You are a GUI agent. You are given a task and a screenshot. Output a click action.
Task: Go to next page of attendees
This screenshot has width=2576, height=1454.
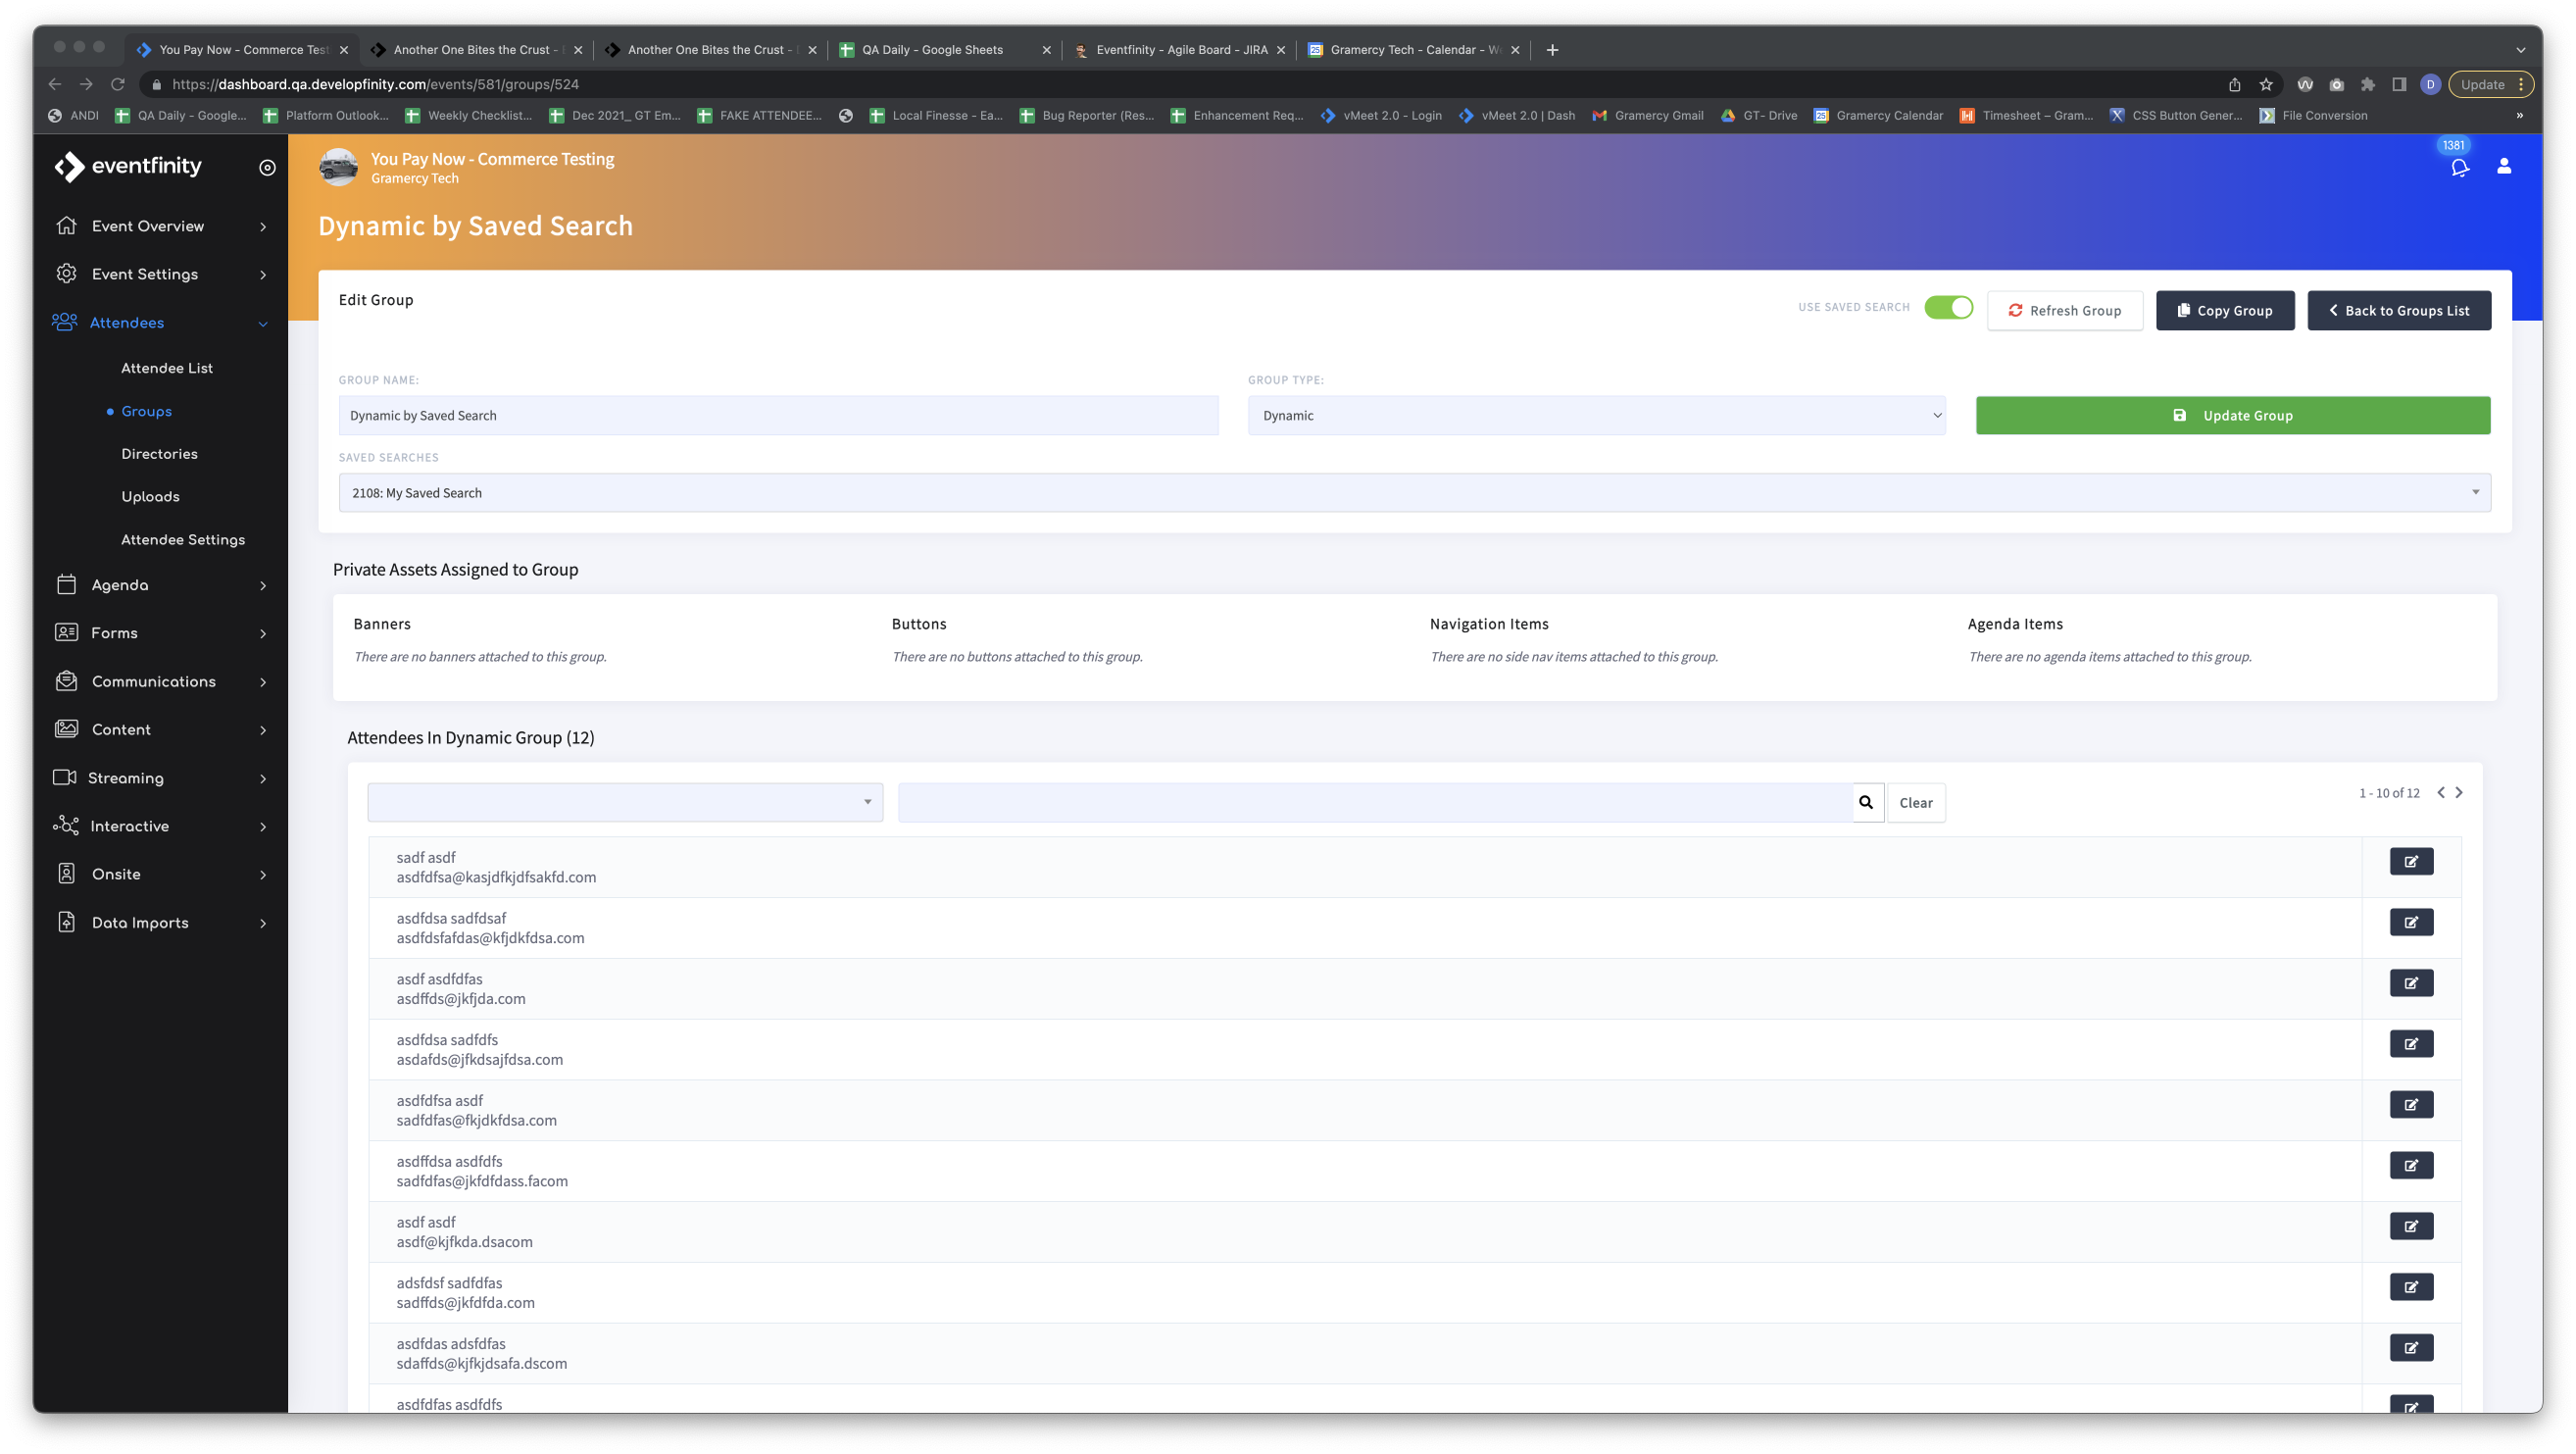(x=2459, y=792)
